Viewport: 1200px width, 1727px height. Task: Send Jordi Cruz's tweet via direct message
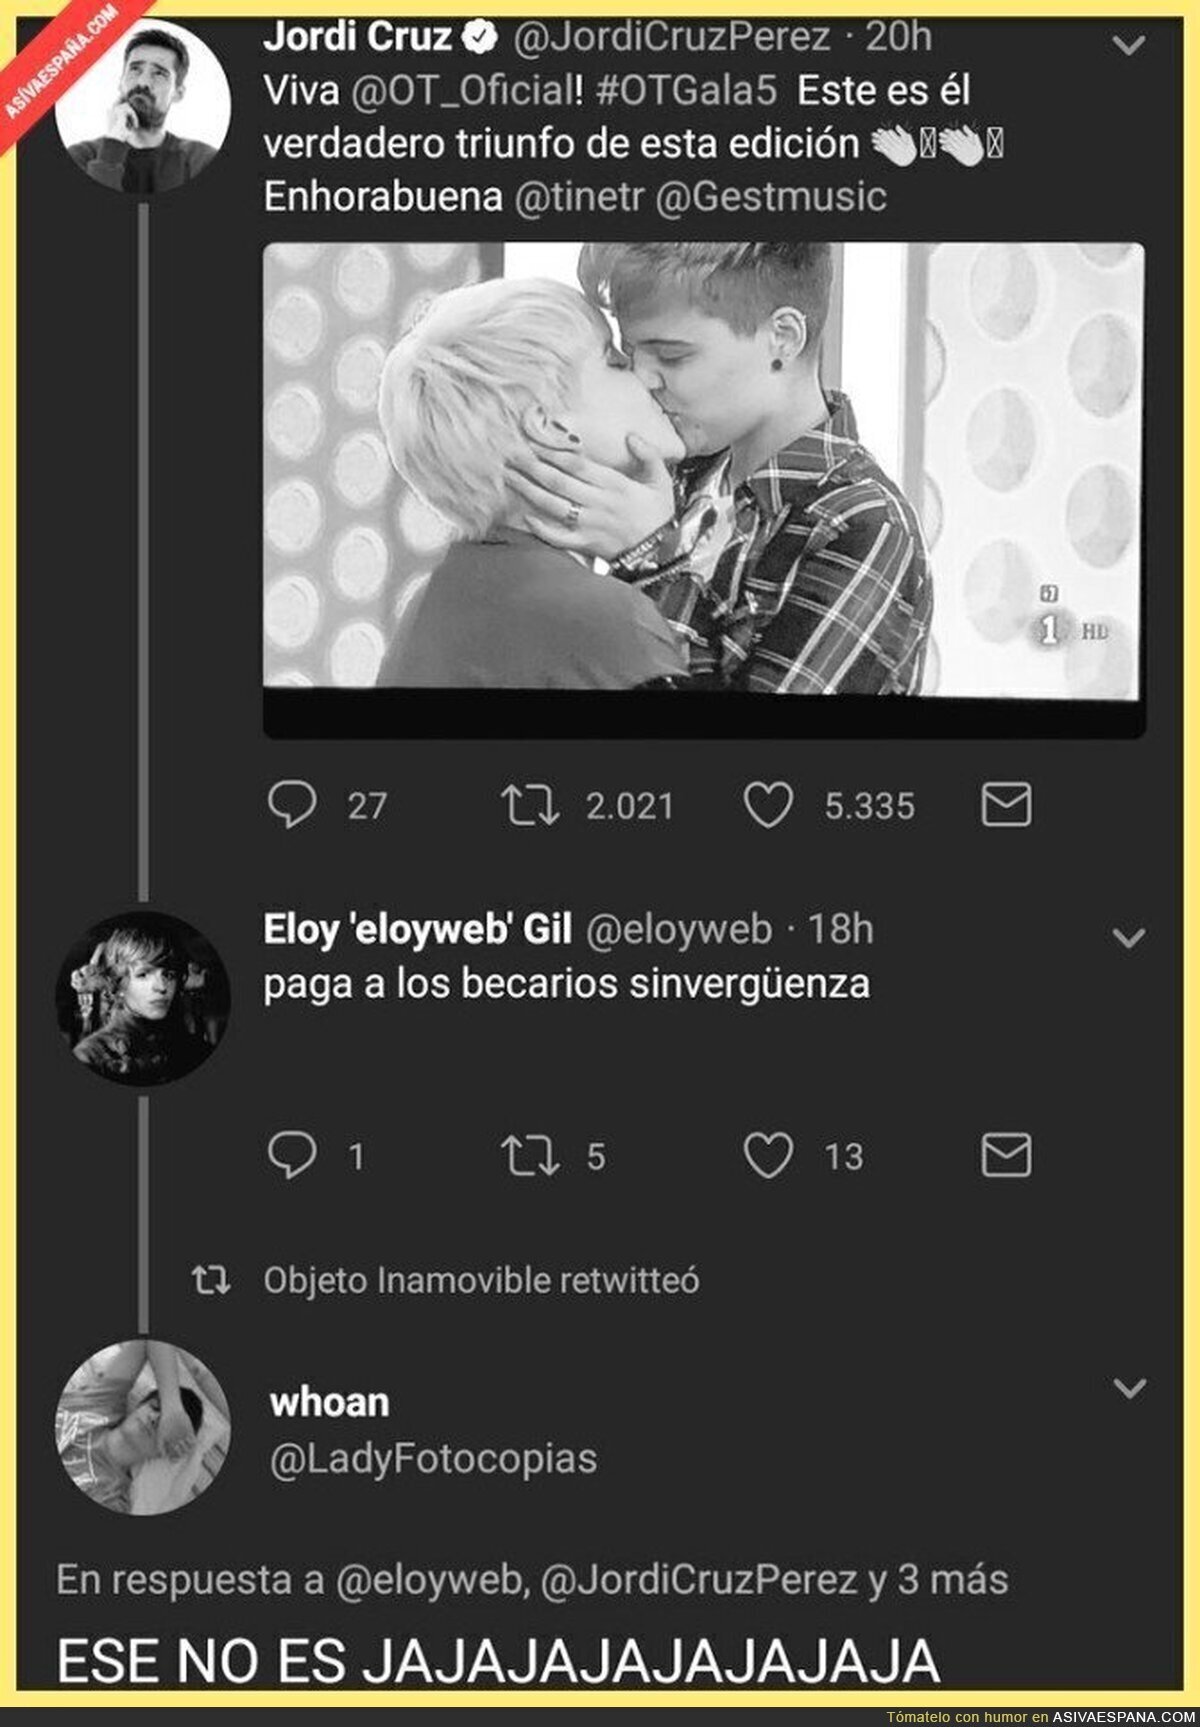tap(1006, 805)
